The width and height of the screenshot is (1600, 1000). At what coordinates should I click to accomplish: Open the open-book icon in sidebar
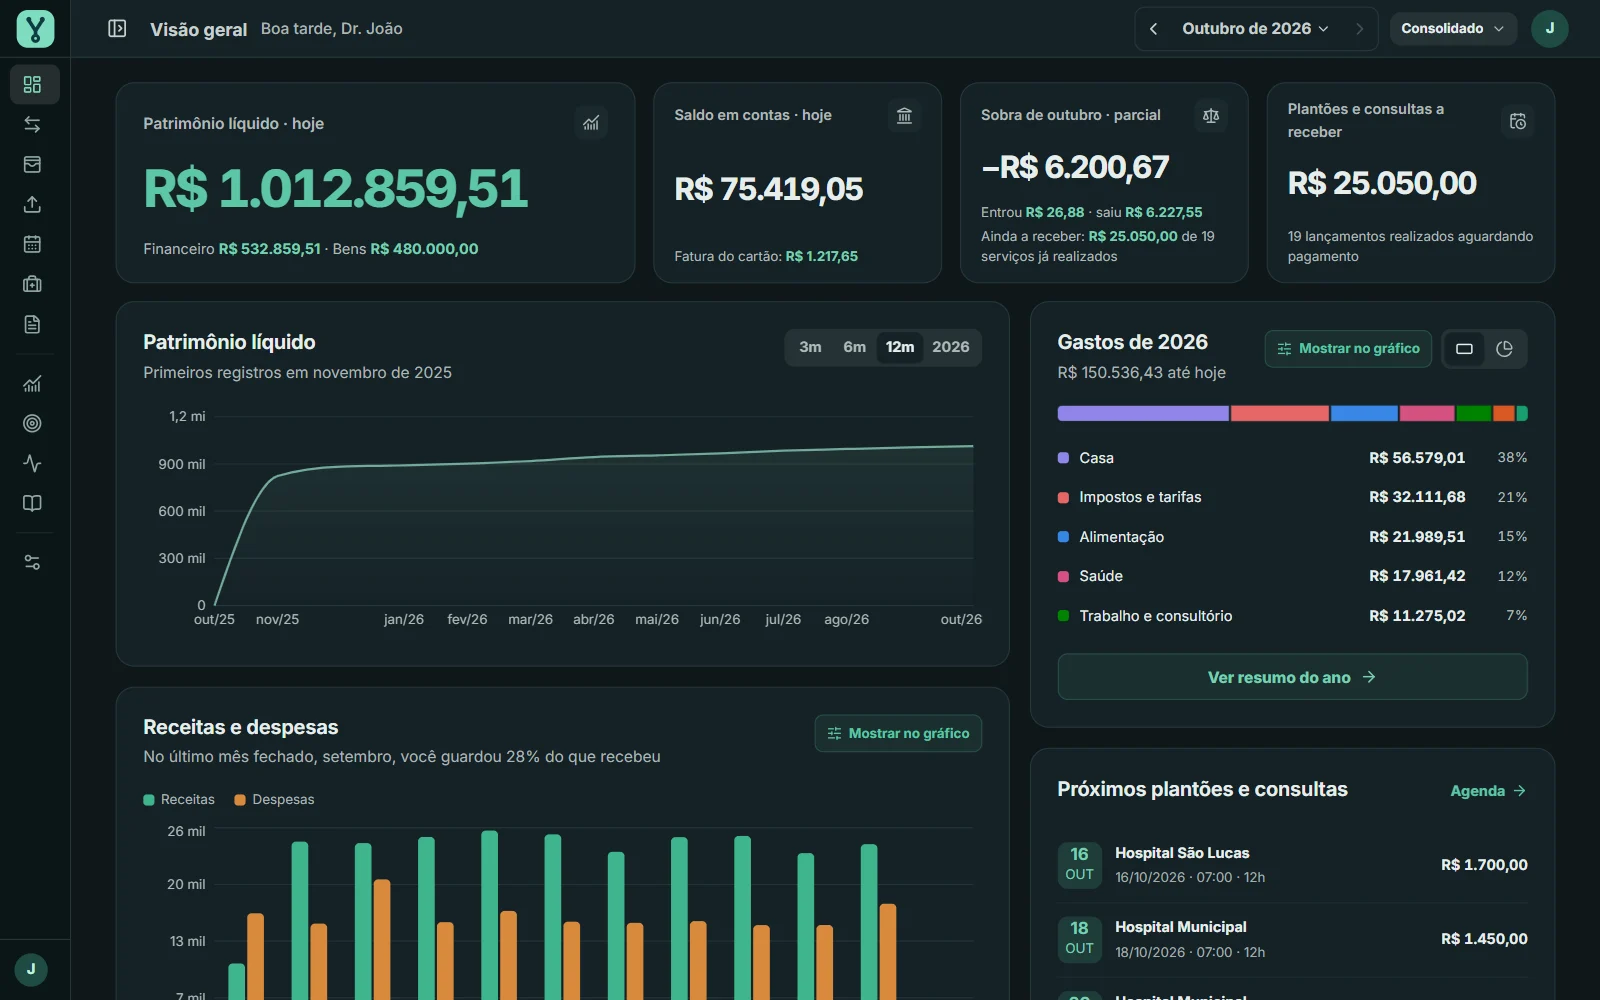point(33,503)
